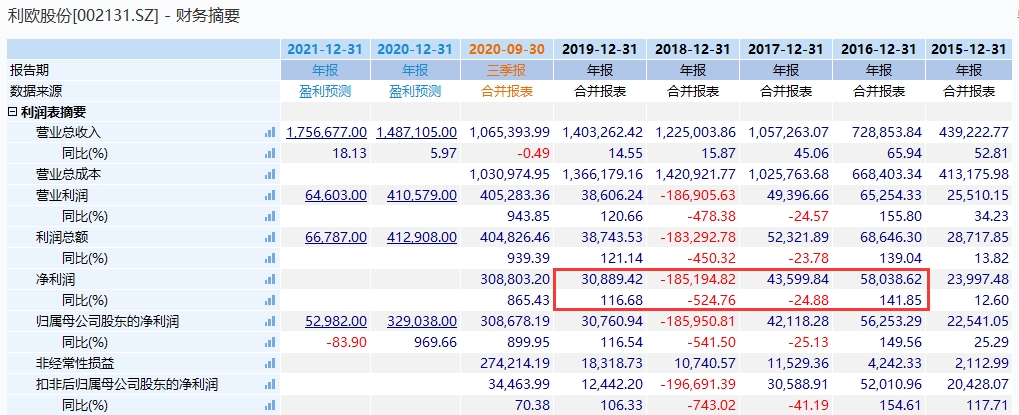This screenshot has width=1019, height=415.
Task: Open chart icon for 利润总额 同比(%) row
Action: coord(270,258)
